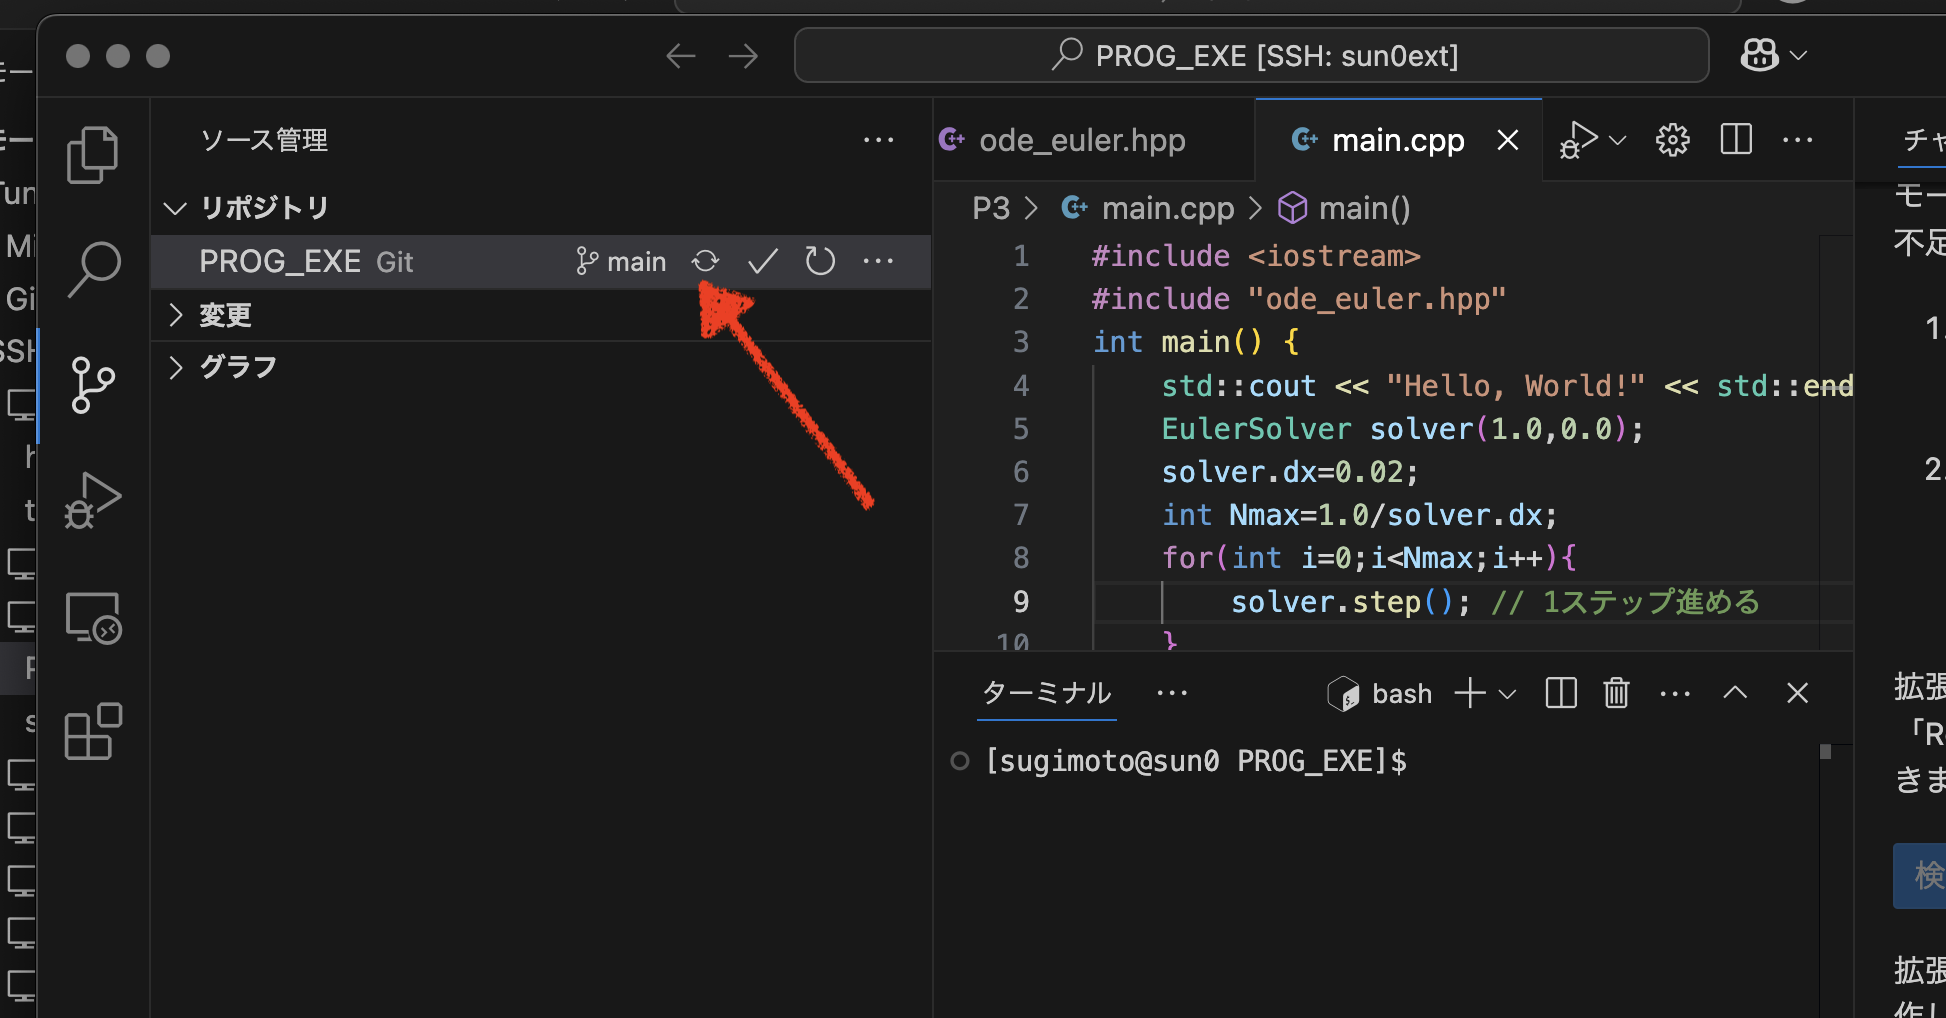Split the editor to the right
This screenshot has height=1018, width=1946.
click(x=1736, y=140)
